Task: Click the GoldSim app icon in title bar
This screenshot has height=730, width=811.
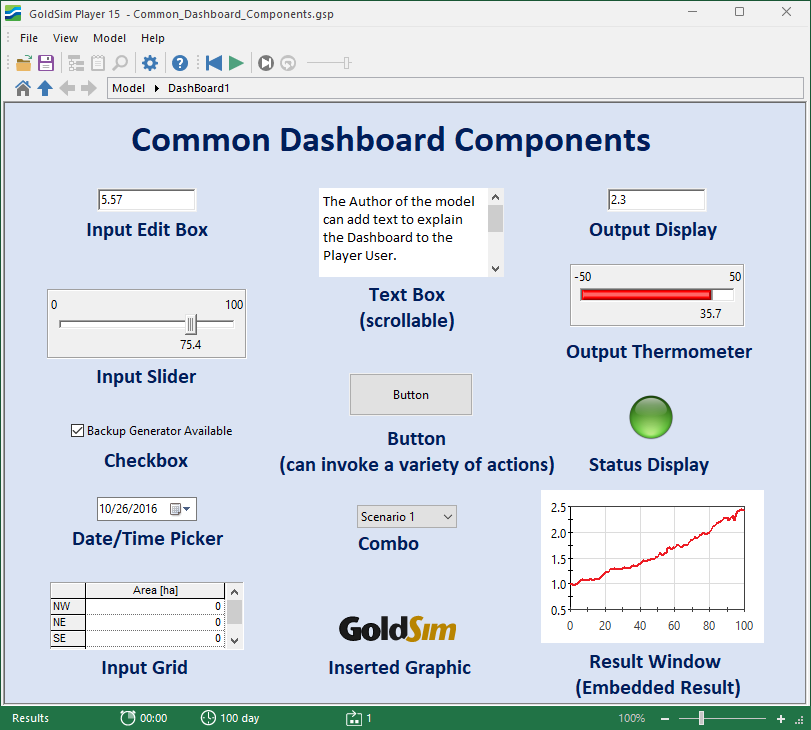Action: tap(13, 13)
